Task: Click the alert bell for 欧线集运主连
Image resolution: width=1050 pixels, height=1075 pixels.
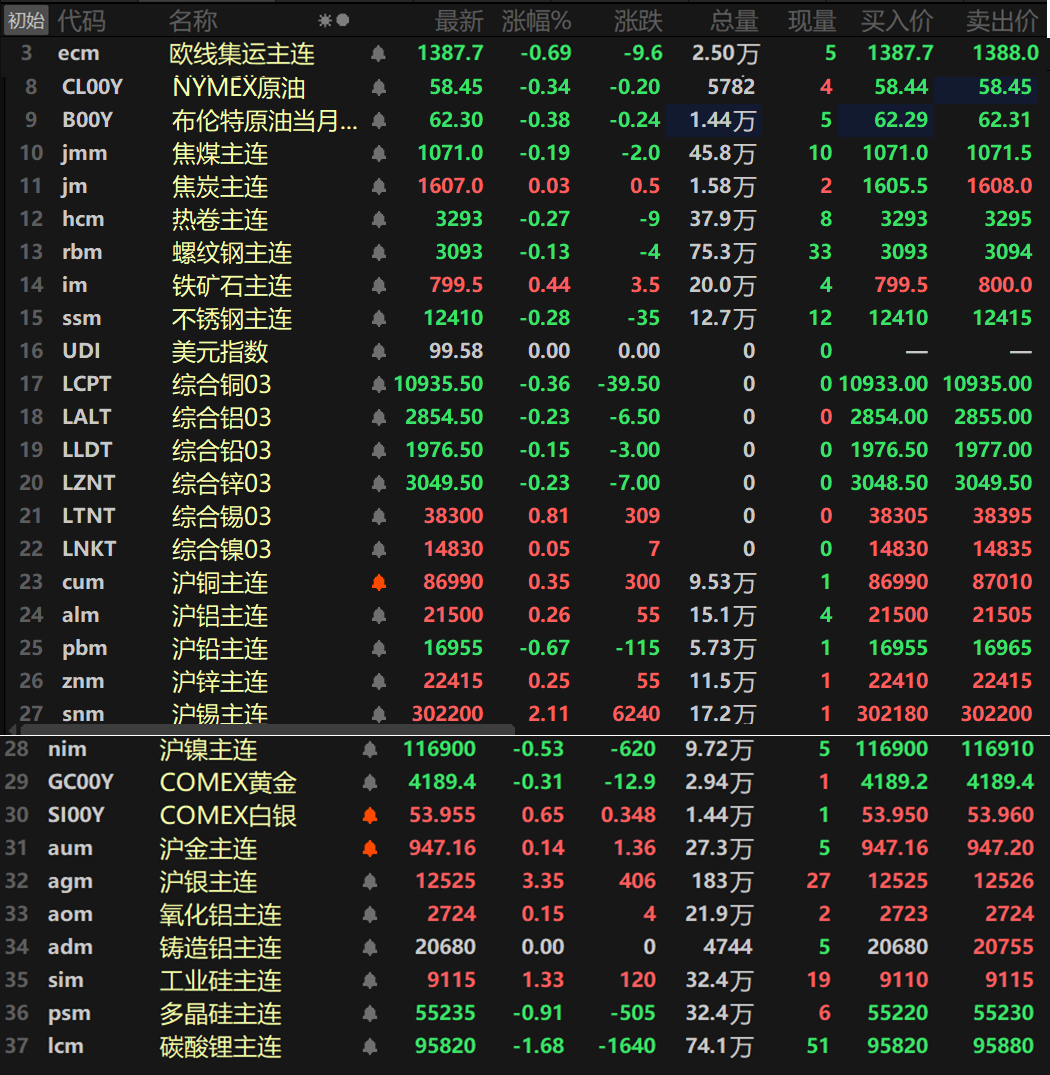Action: [378, 53]
